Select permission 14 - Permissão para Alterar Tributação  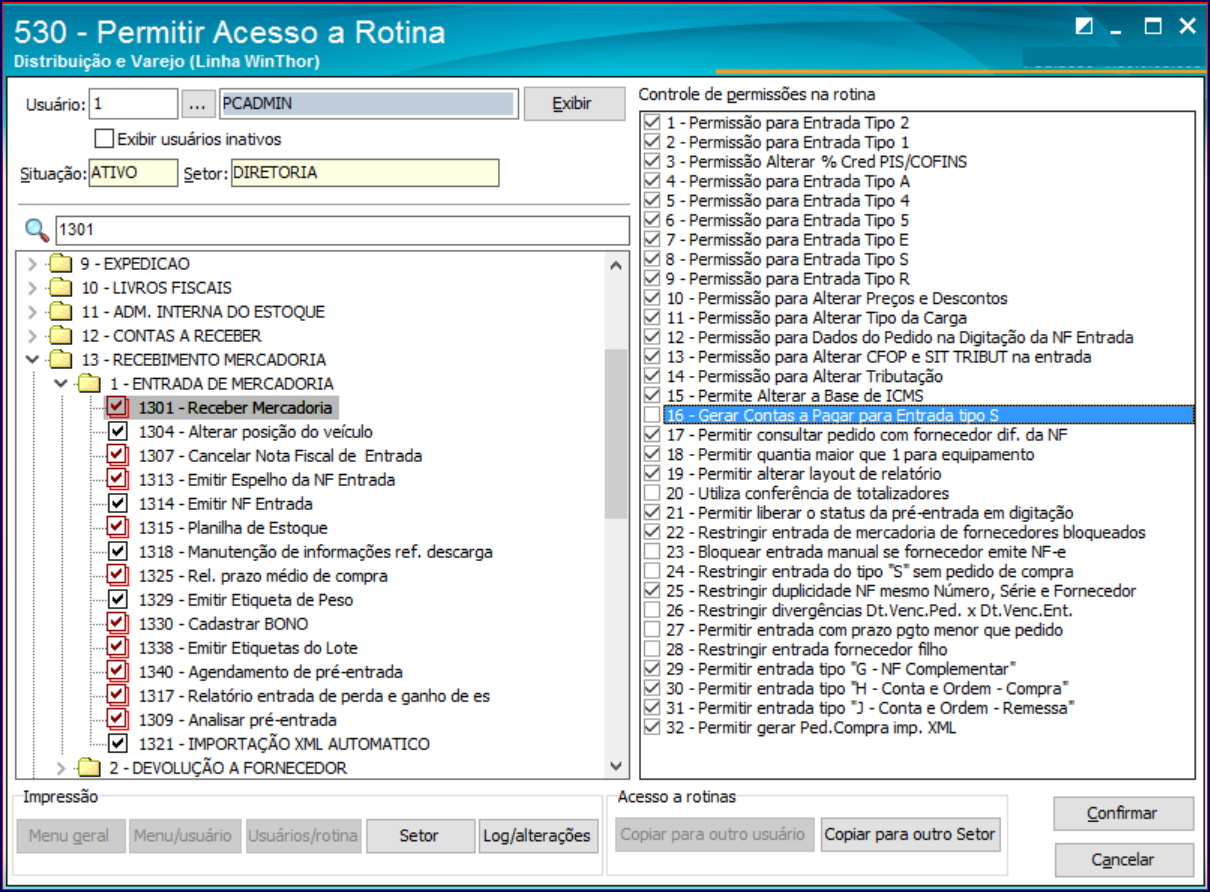pos(804,376)
